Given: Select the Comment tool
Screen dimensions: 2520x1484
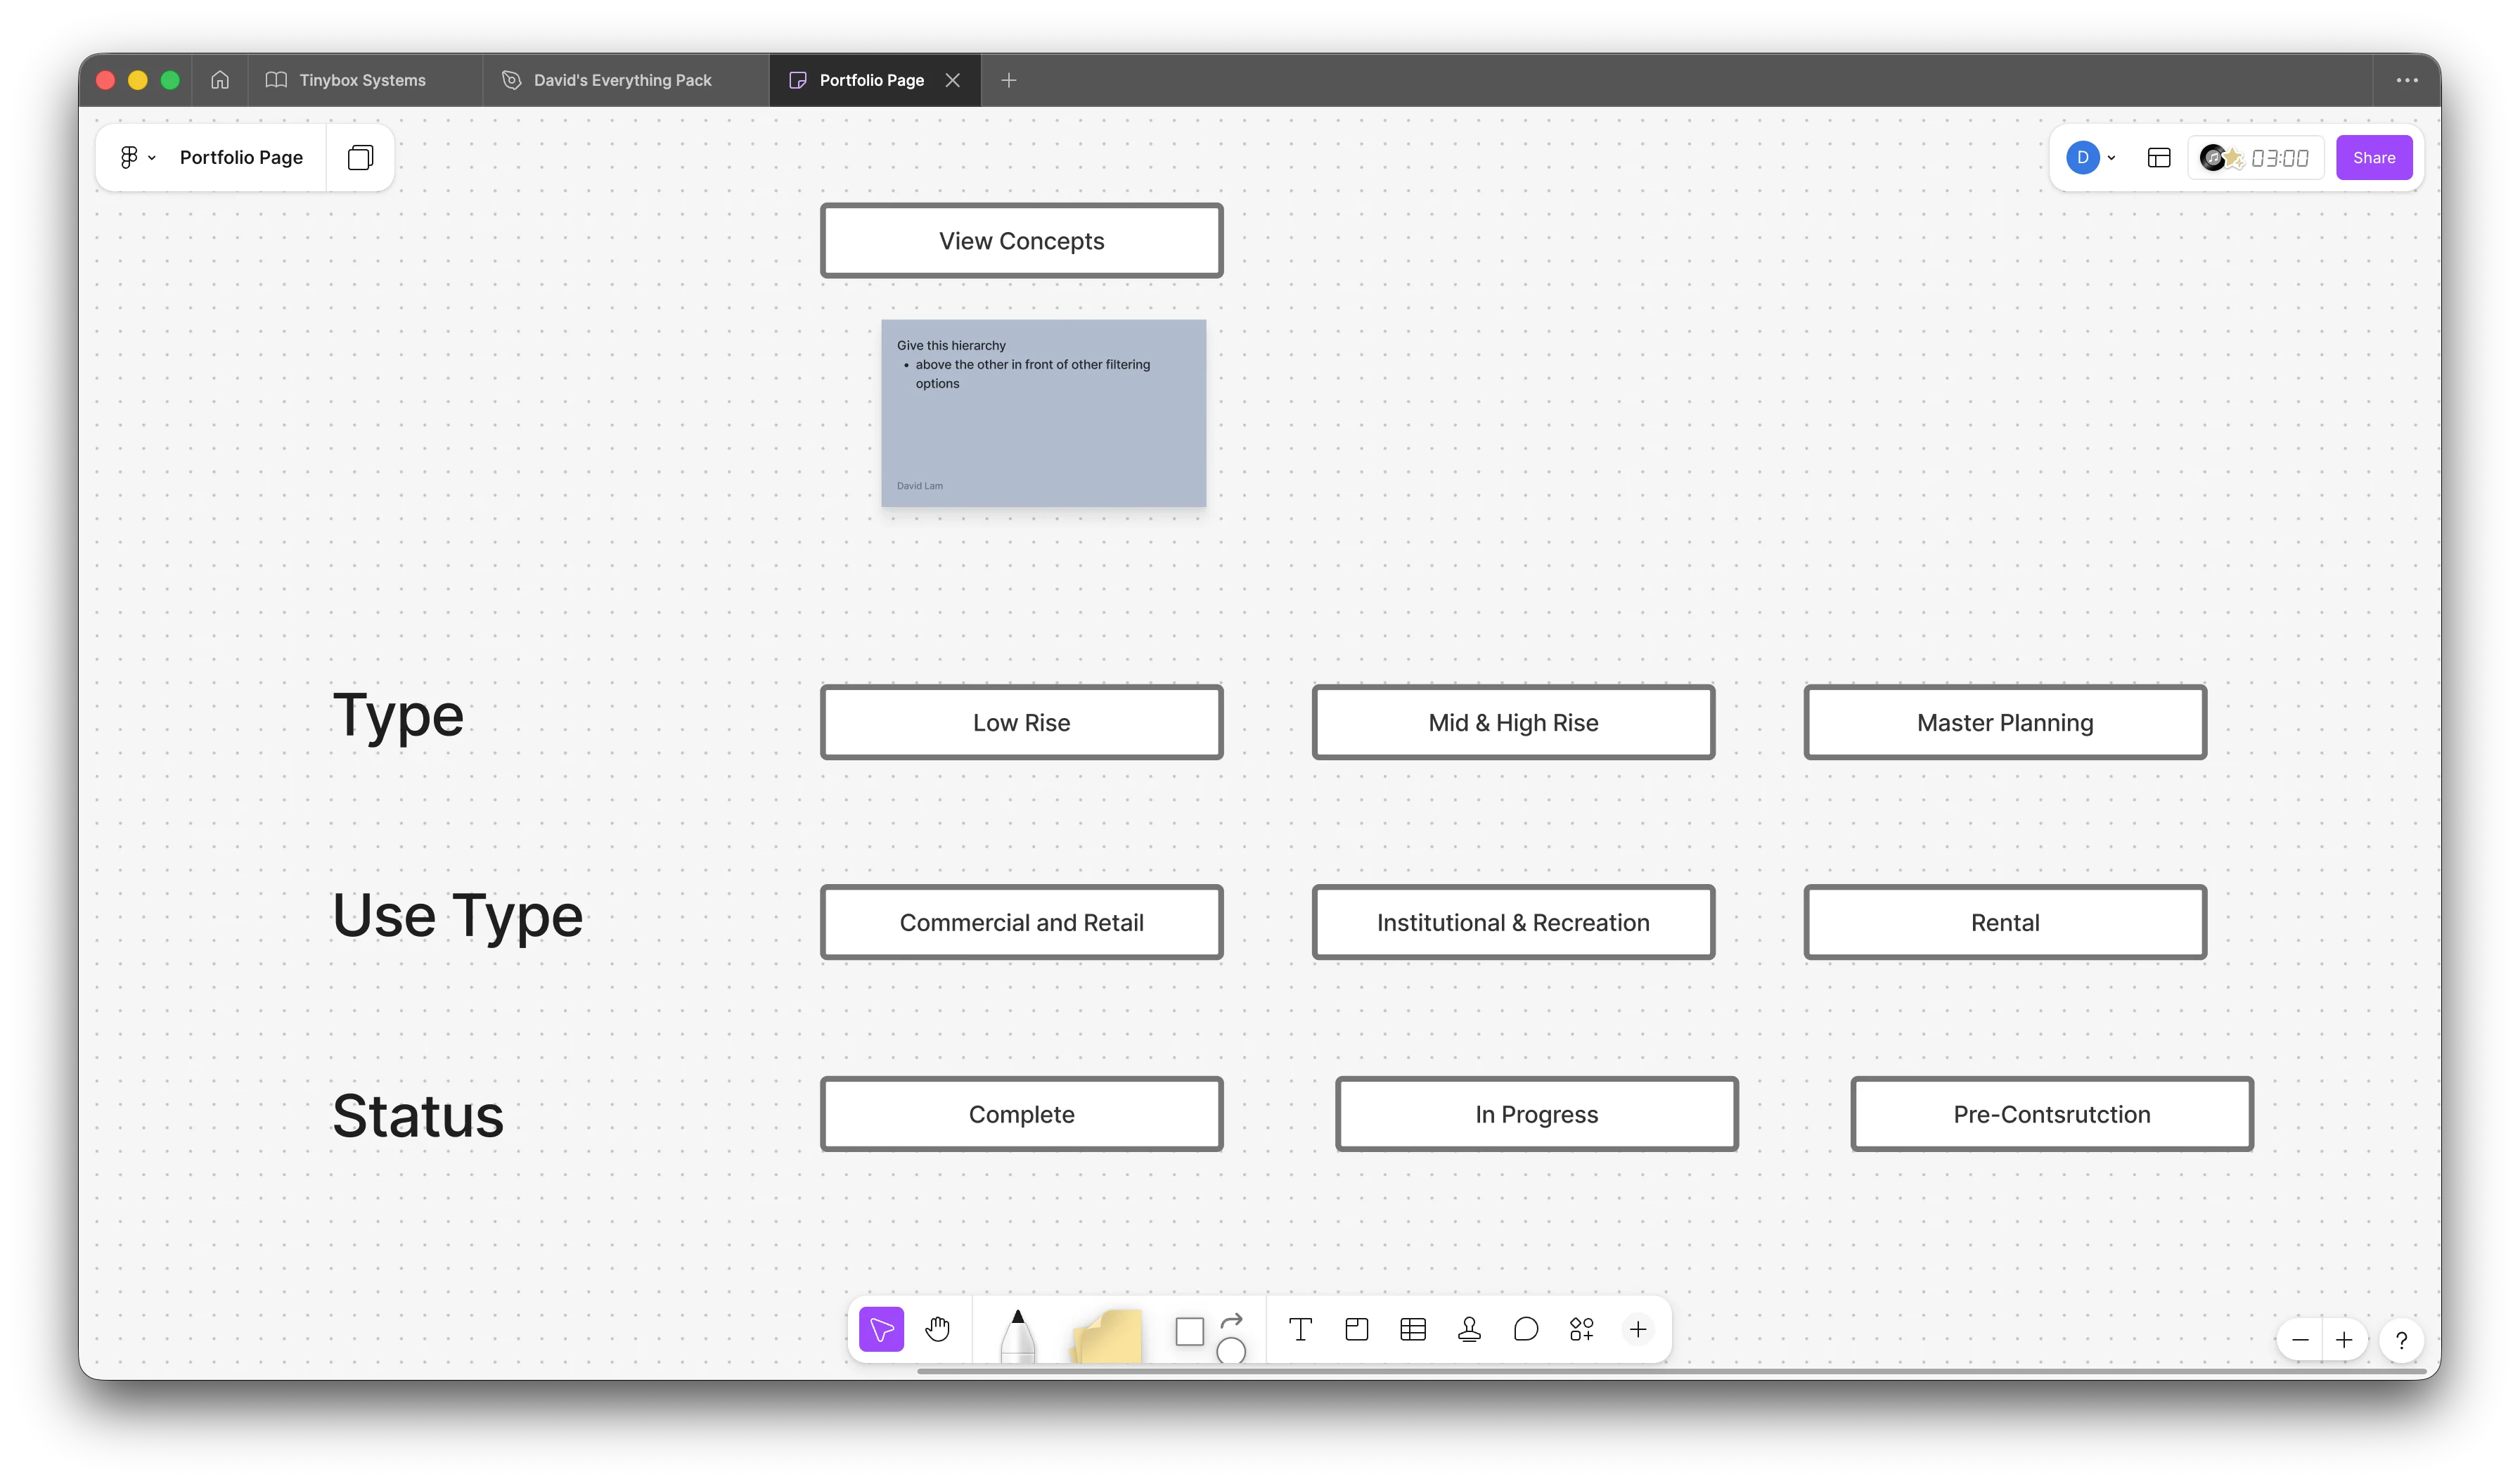Looking at the screenshot, I should 1525,1329.
